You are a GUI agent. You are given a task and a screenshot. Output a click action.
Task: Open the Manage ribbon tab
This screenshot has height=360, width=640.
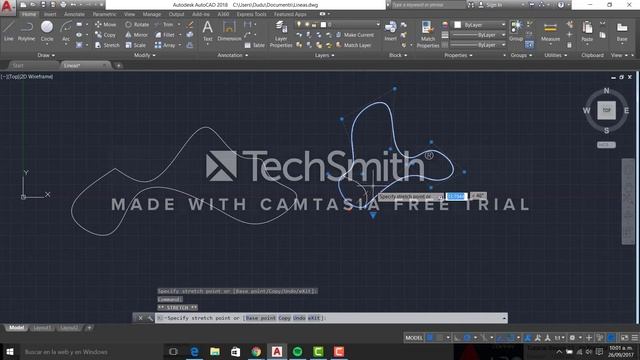pos(151,14)
